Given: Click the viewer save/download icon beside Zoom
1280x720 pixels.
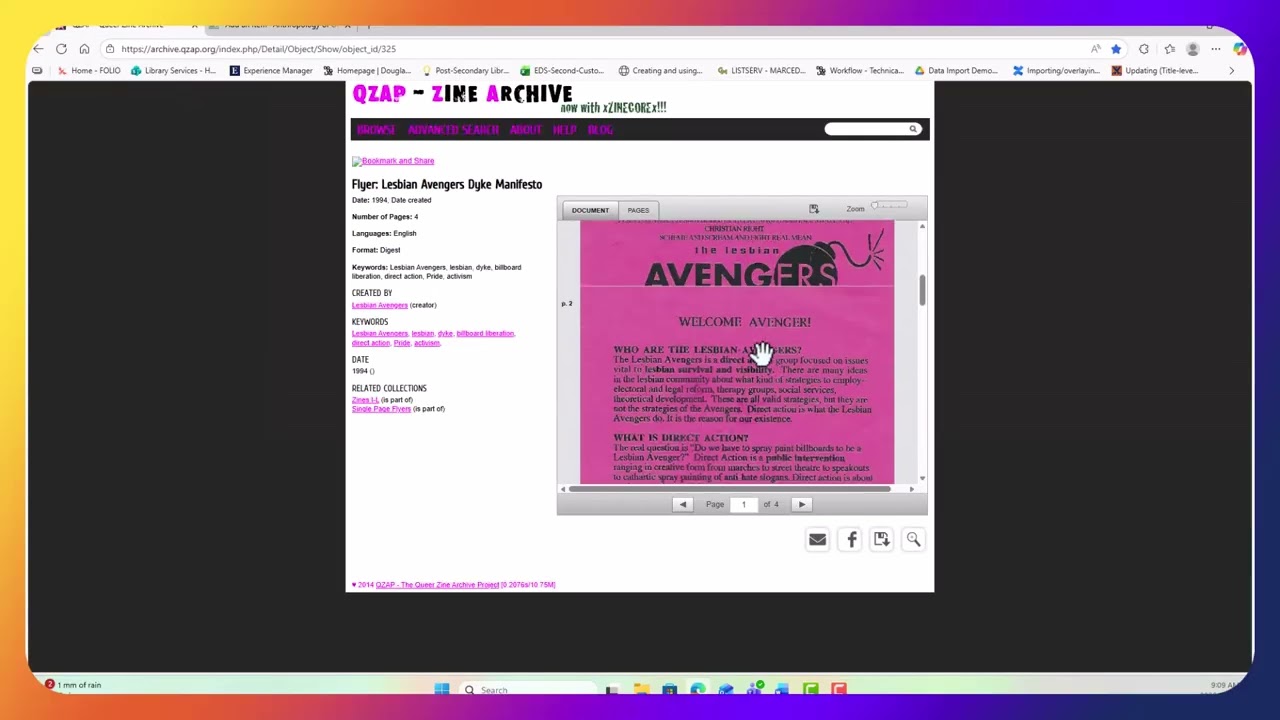Looking at the screenshot, I should click(x=814, y=209).
